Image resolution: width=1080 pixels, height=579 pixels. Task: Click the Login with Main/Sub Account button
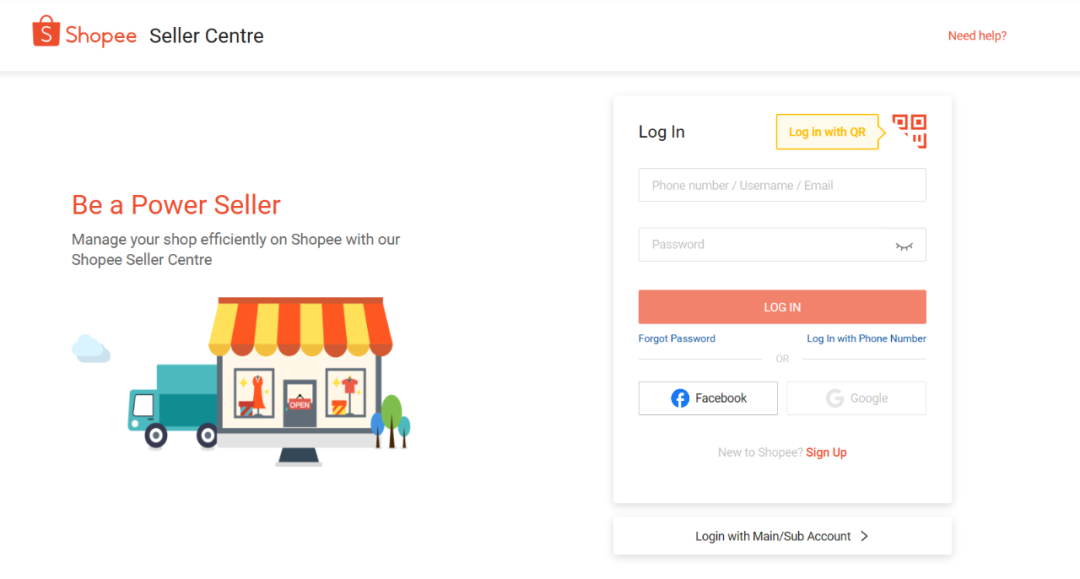(x=782, y=536)
